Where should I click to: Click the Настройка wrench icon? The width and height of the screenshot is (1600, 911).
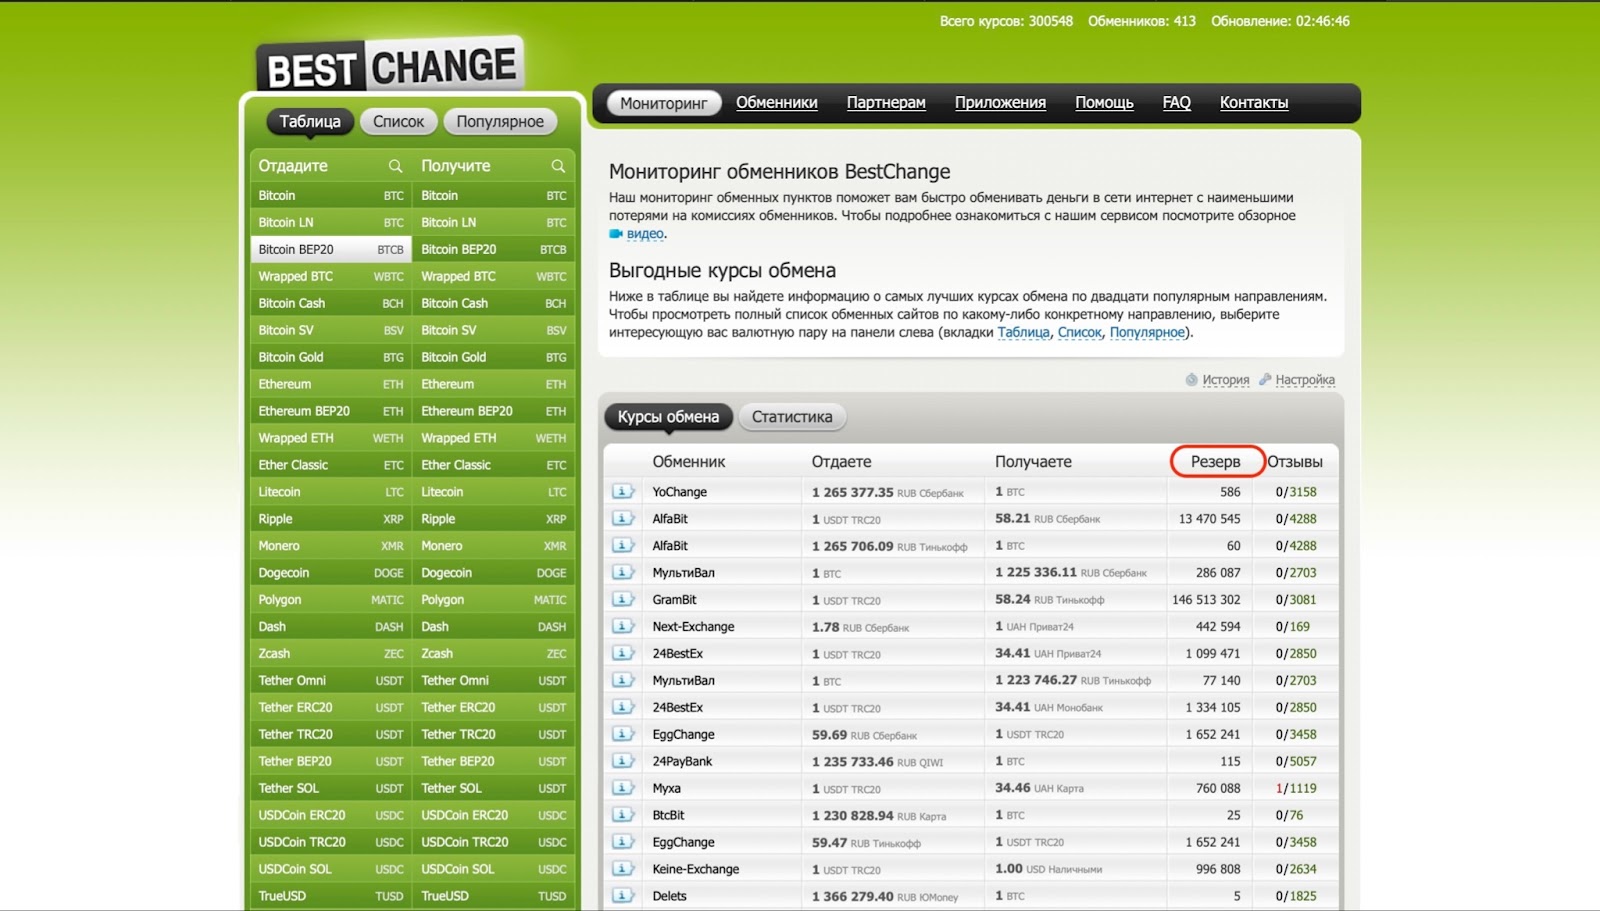pos(1265,380)
